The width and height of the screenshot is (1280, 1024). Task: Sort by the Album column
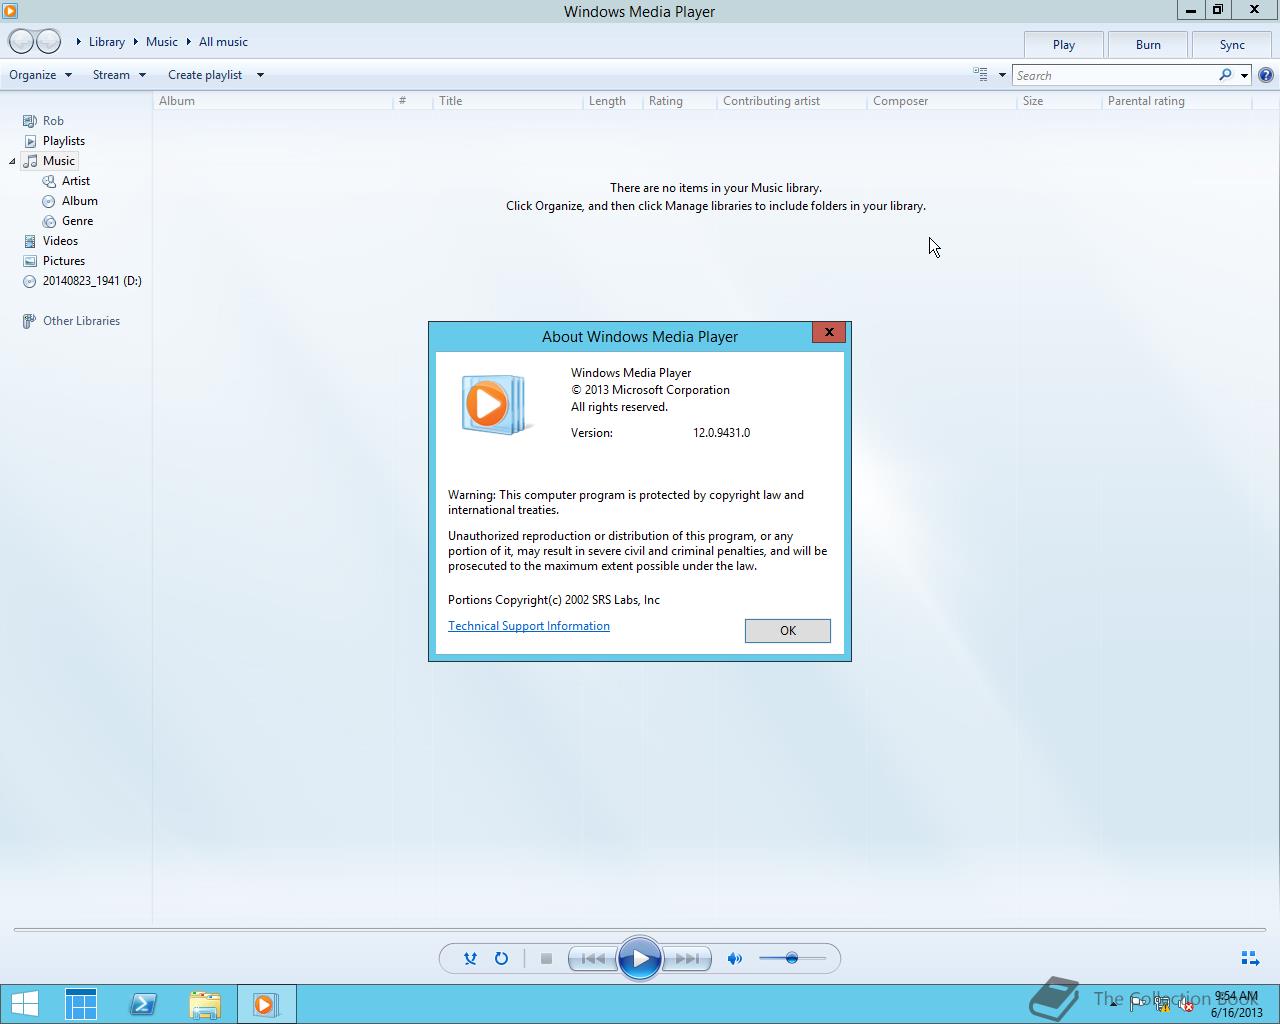[273, 101]
